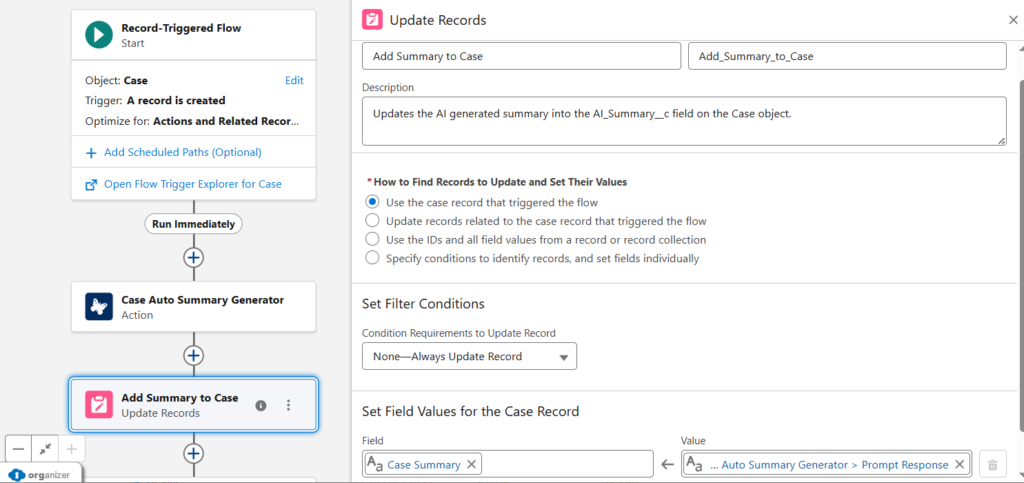Open the Condition Requirements to Update Record dropdown
1024x483 pixels.
click(469, 357)
